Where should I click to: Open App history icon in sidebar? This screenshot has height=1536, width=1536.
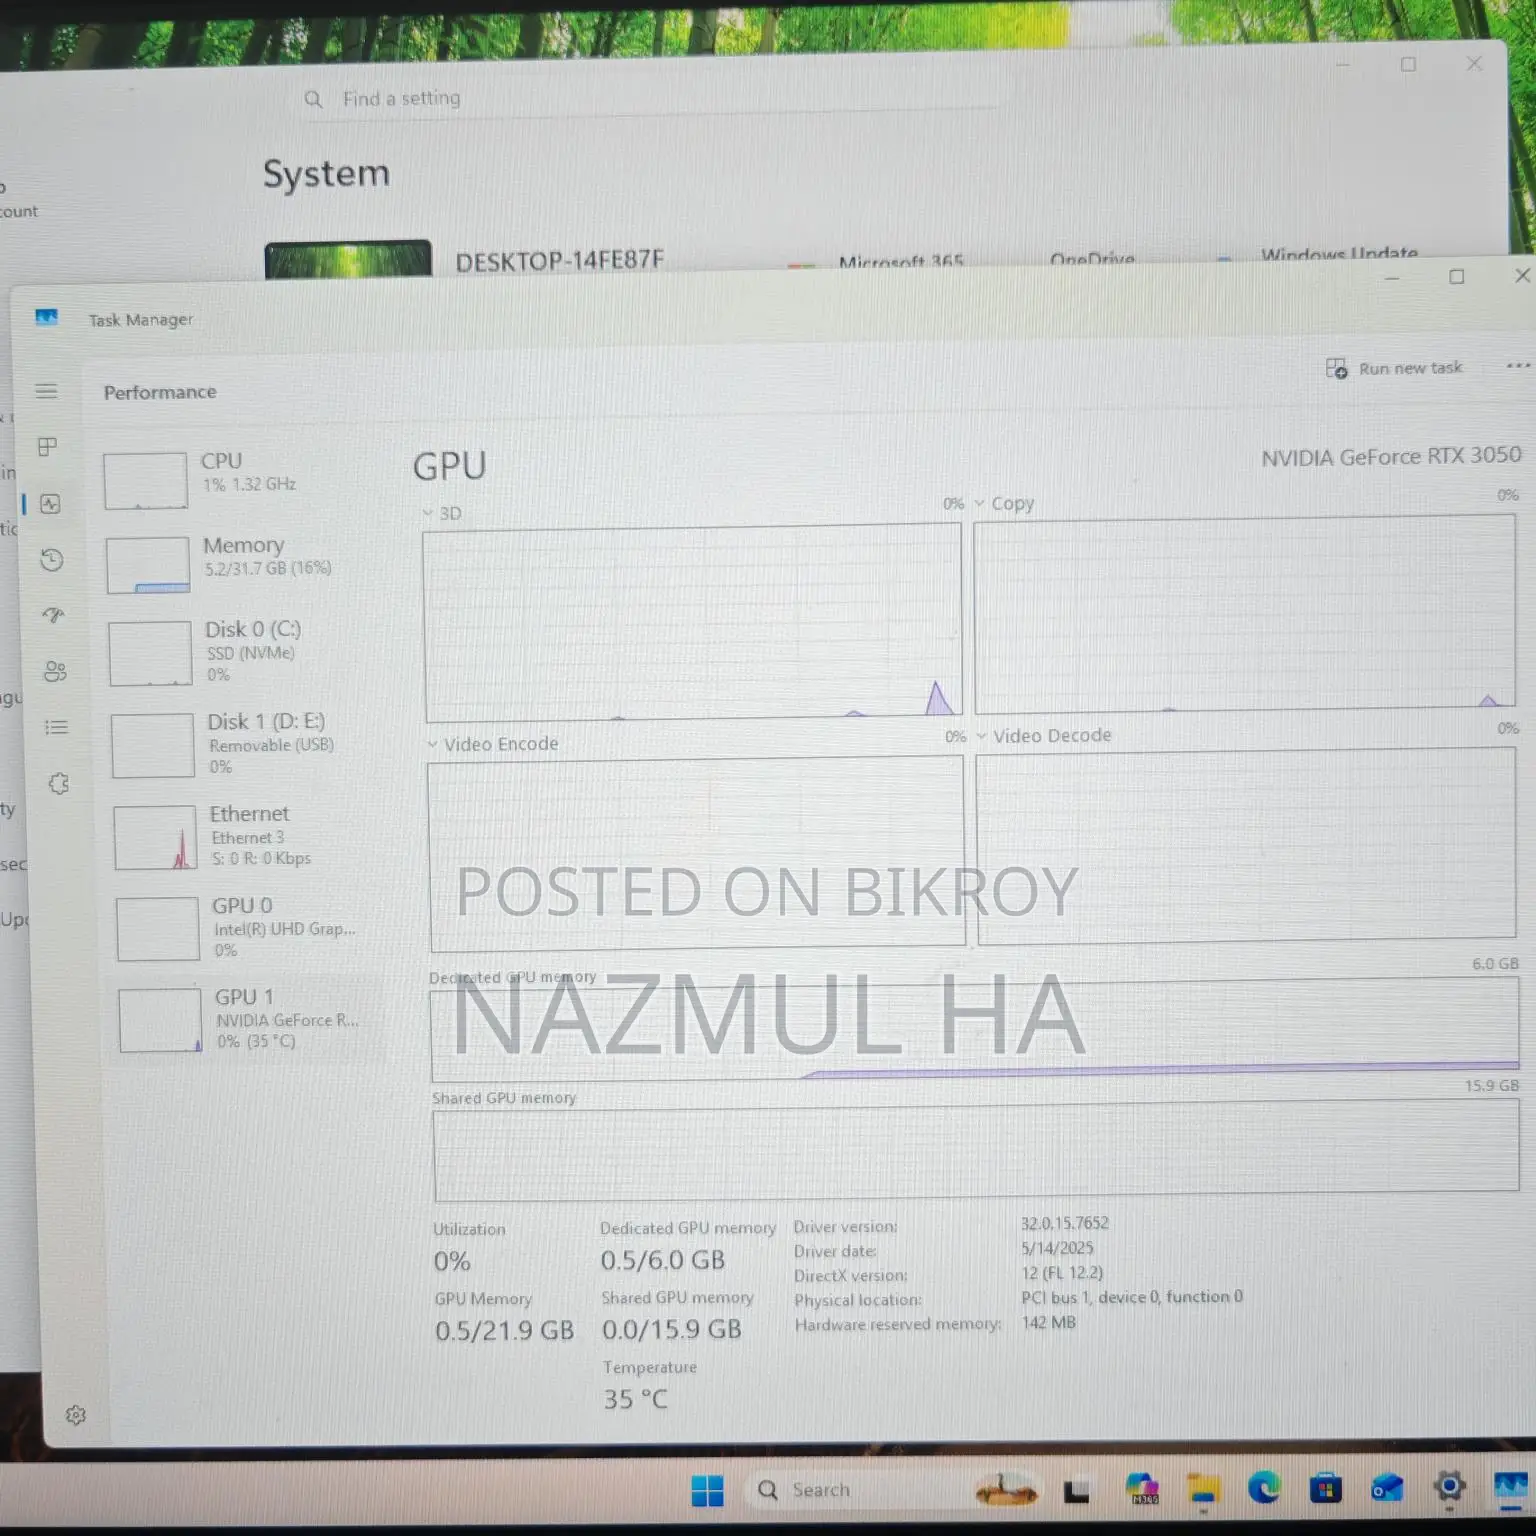click(x=52, y=560)
